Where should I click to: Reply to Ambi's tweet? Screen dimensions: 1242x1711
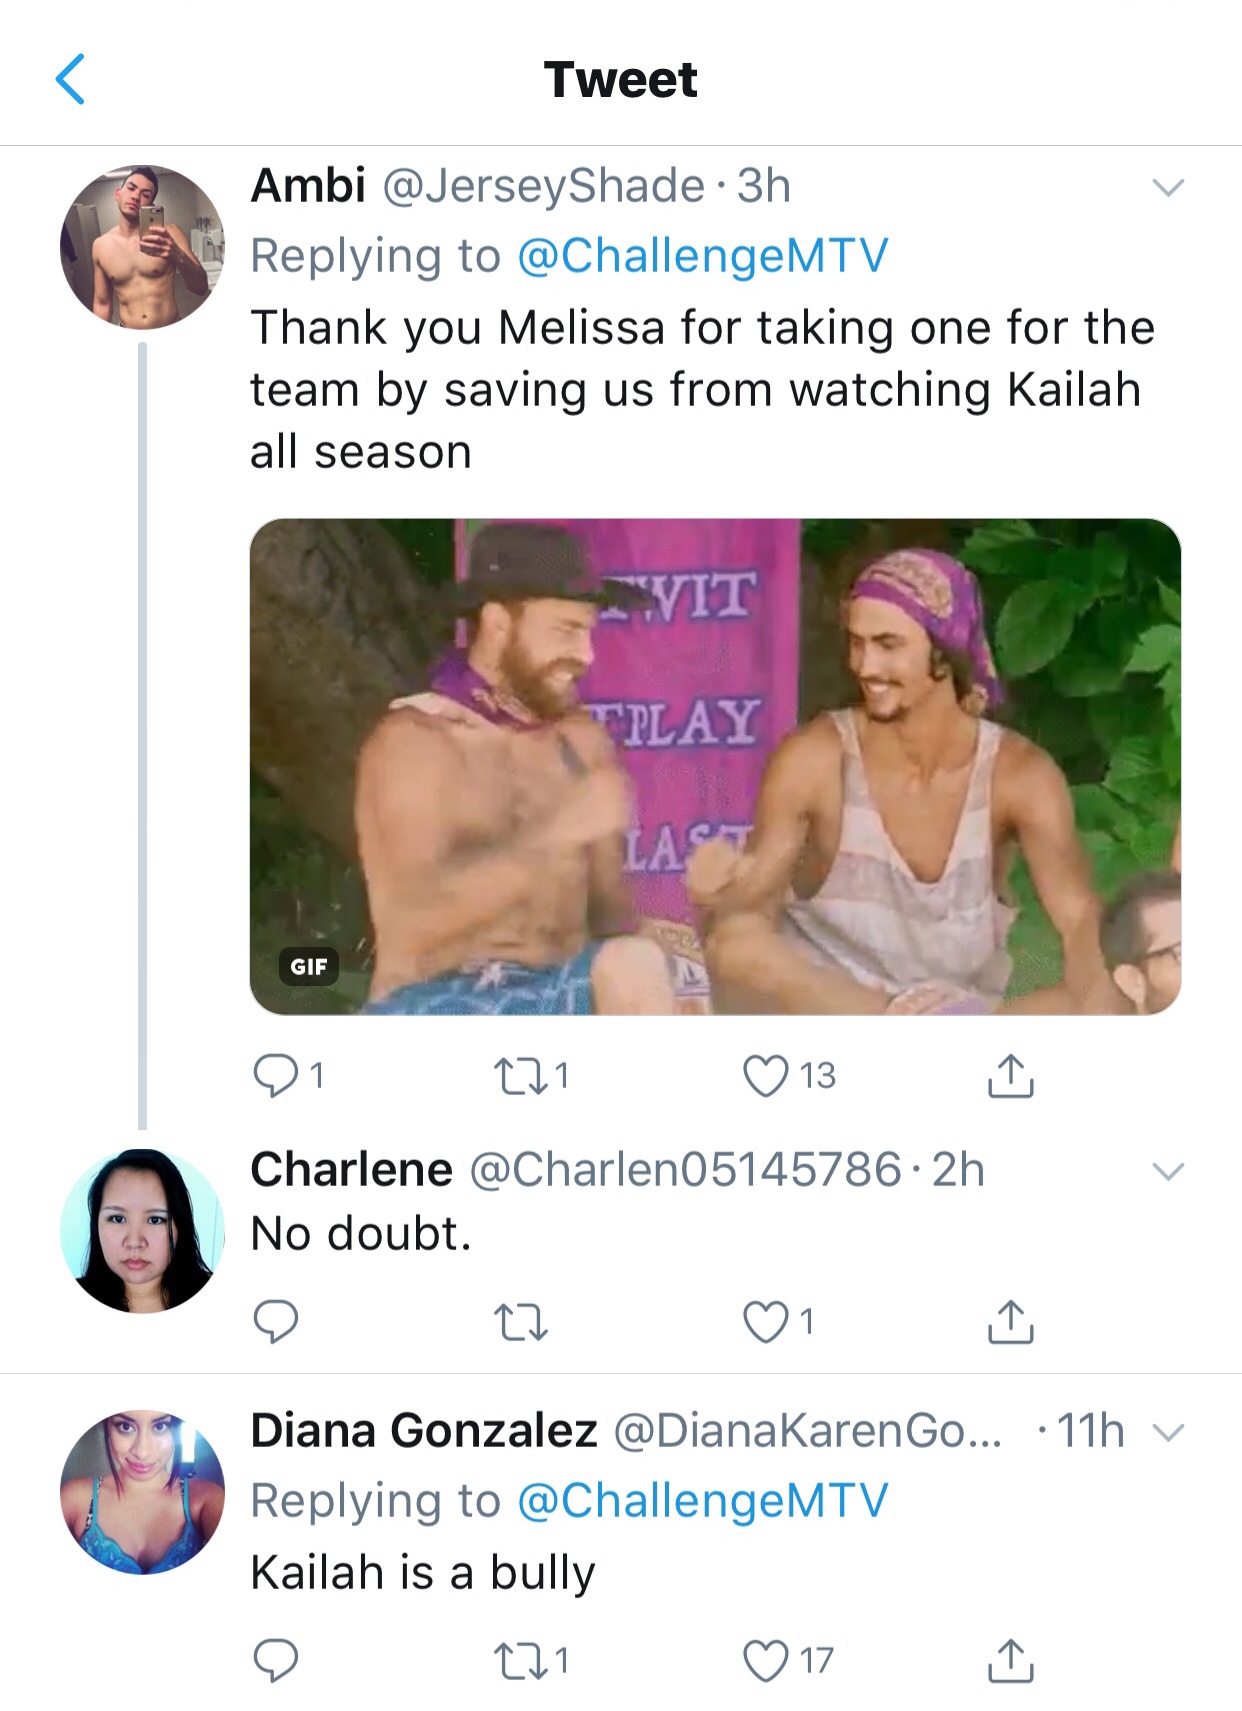pyautogui.click(x=275, y=1077)
